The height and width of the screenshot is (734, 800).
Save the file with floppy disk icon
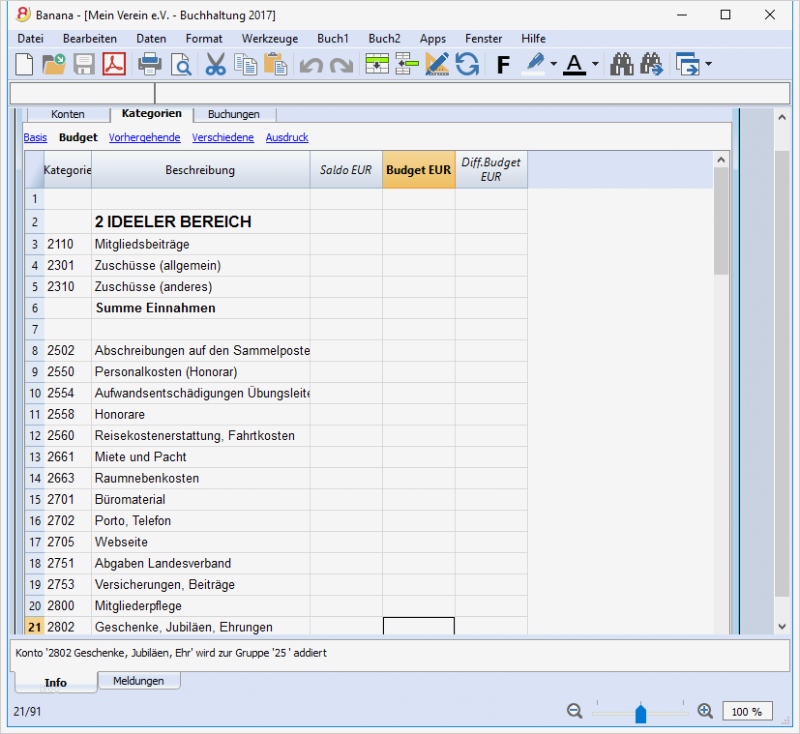coord(84,65)
